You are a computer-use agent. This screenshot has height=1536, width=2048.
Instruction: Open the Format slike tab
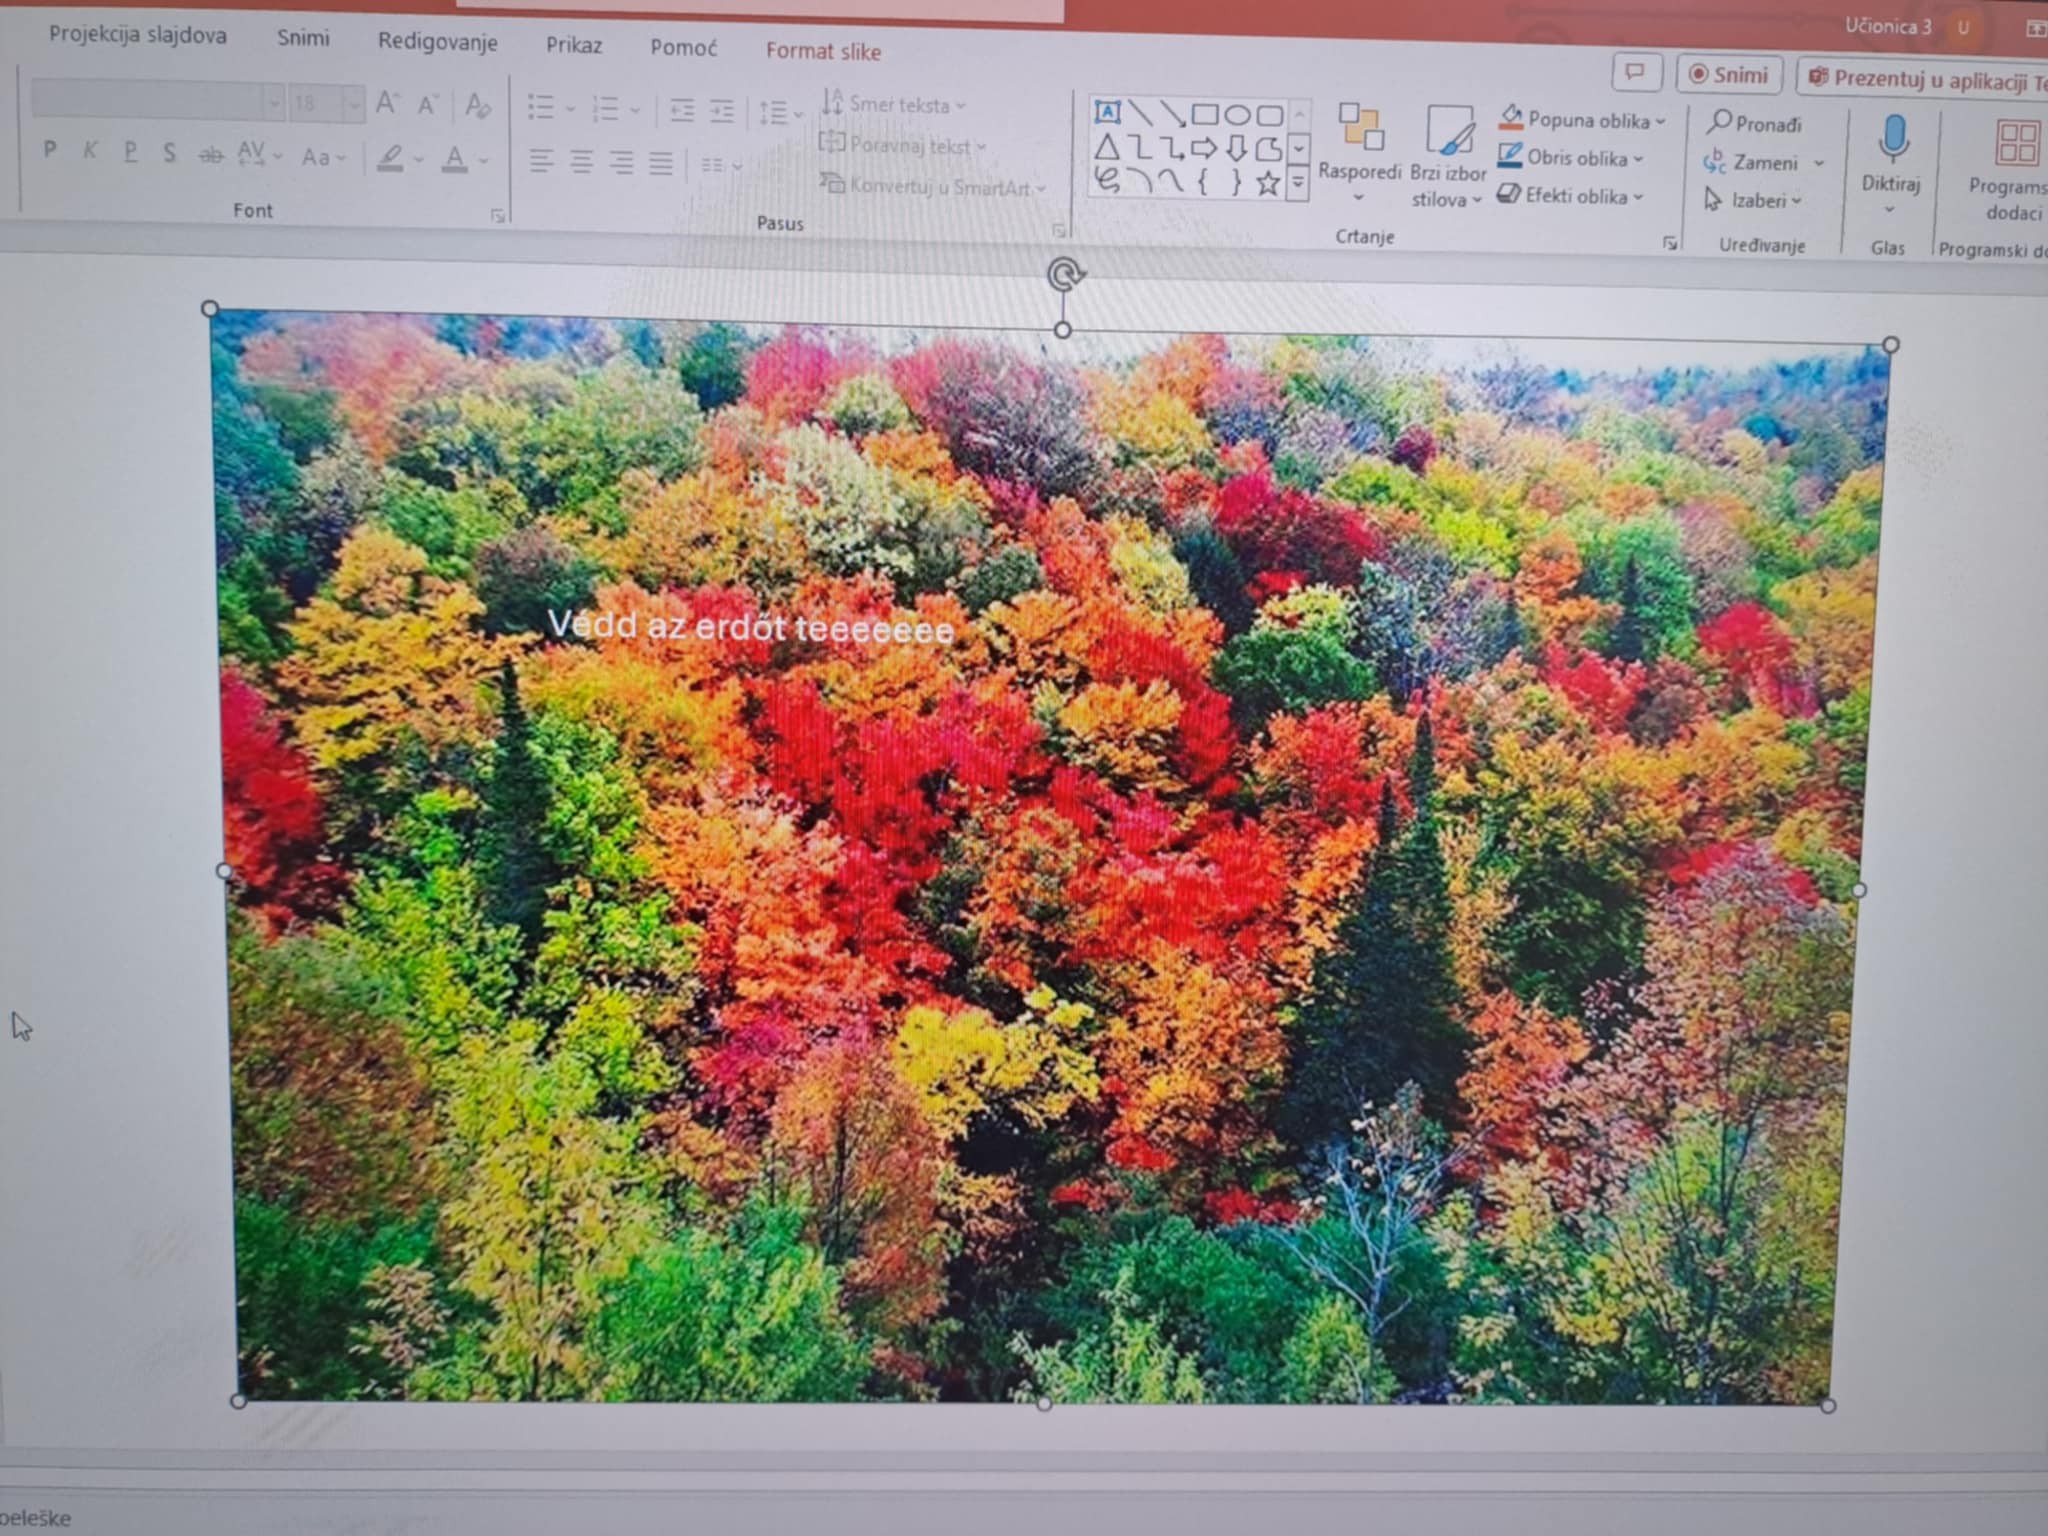tap(823, 52)
